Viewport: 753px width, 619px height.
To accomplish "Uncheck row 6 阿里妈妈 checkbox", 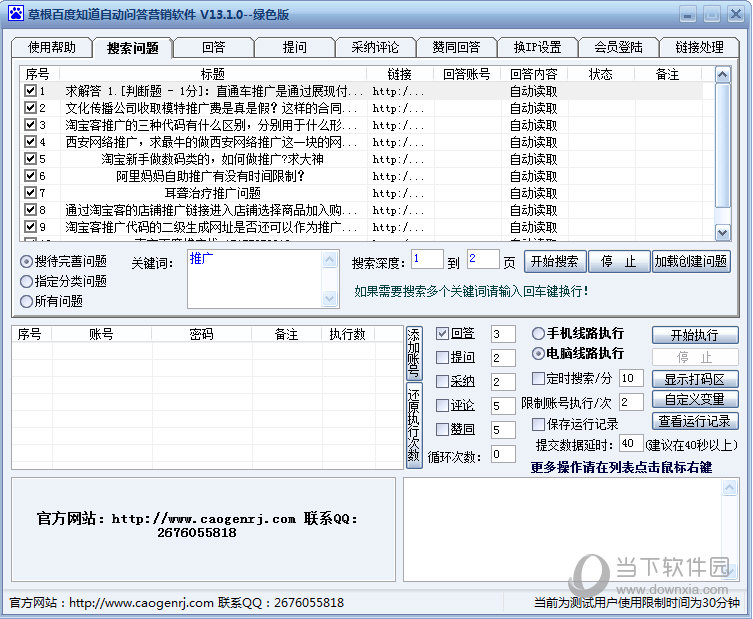I will click(x=30, y=176).
